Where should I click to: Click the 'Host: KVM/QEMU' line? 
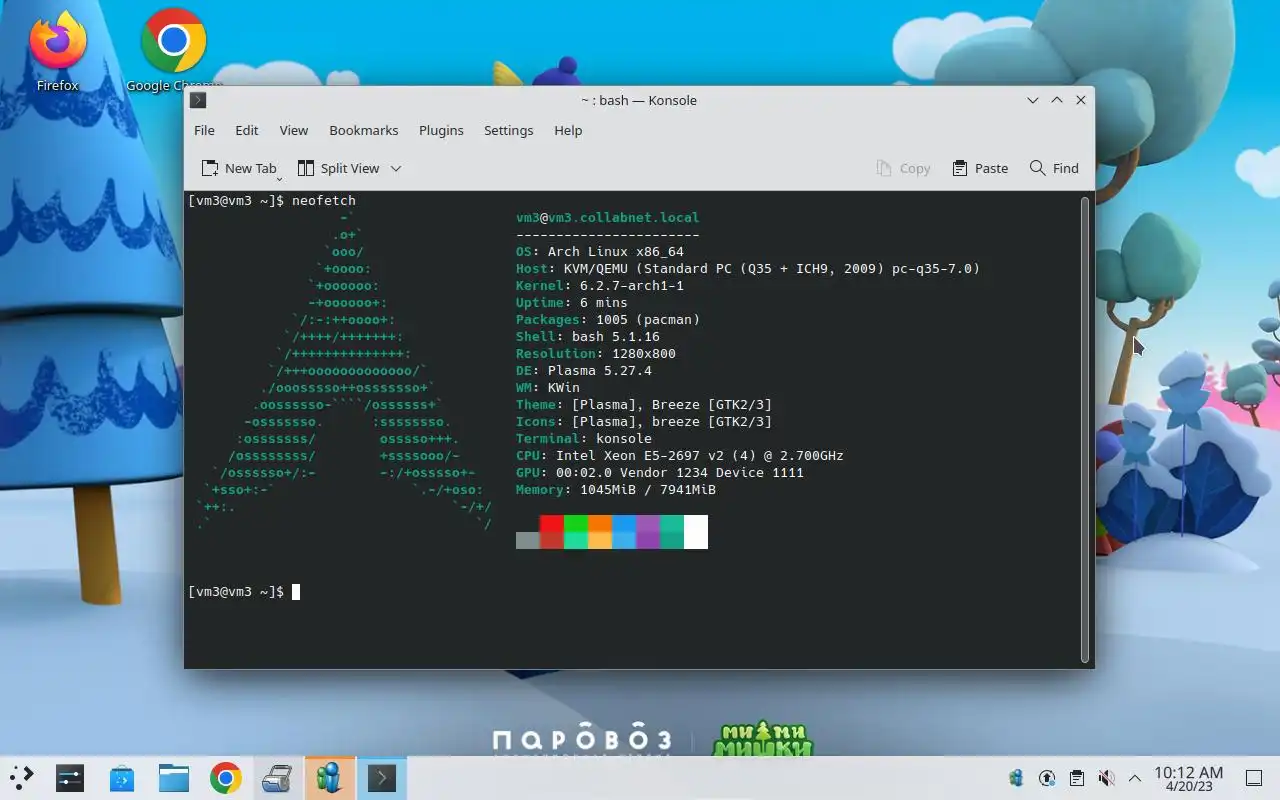point(748,269)
